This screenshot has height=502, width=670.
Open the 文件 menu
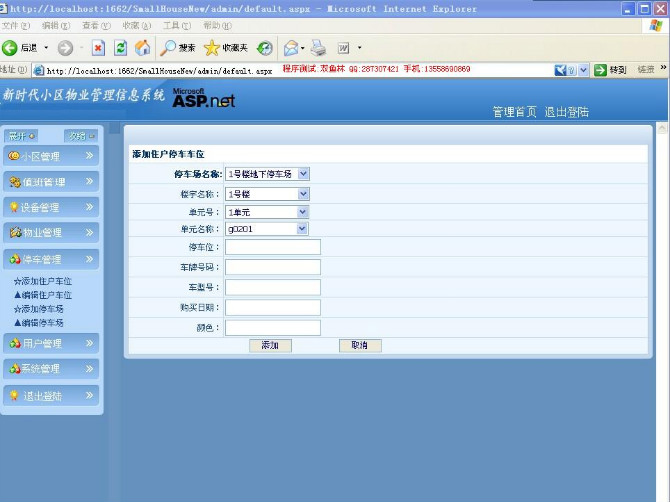[x=15, y=26]
